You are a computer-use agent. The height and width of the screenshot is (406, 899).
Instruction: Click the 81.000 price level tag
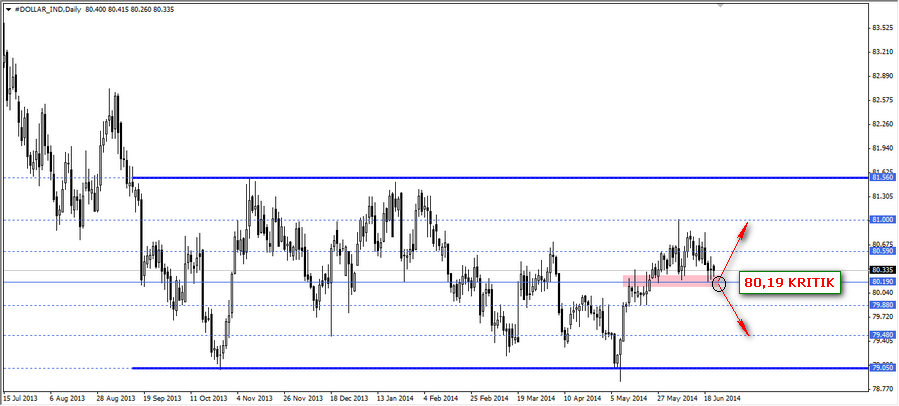click(x=880, y=219)
